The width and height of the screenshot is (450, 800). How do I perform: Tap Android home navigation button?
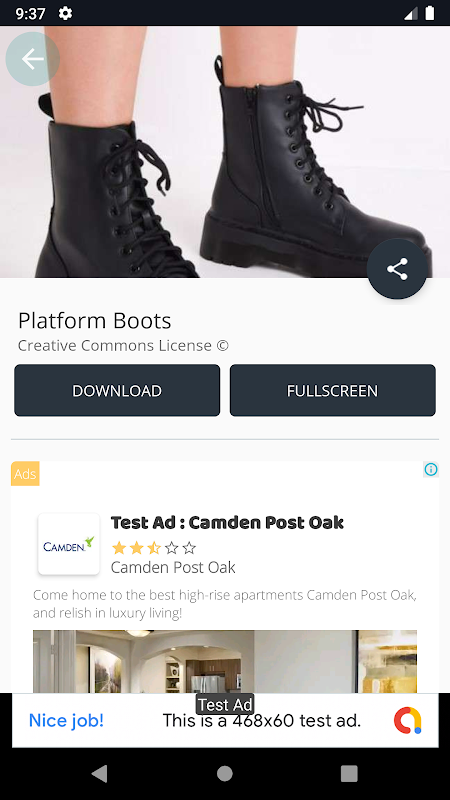coord(224,773)
